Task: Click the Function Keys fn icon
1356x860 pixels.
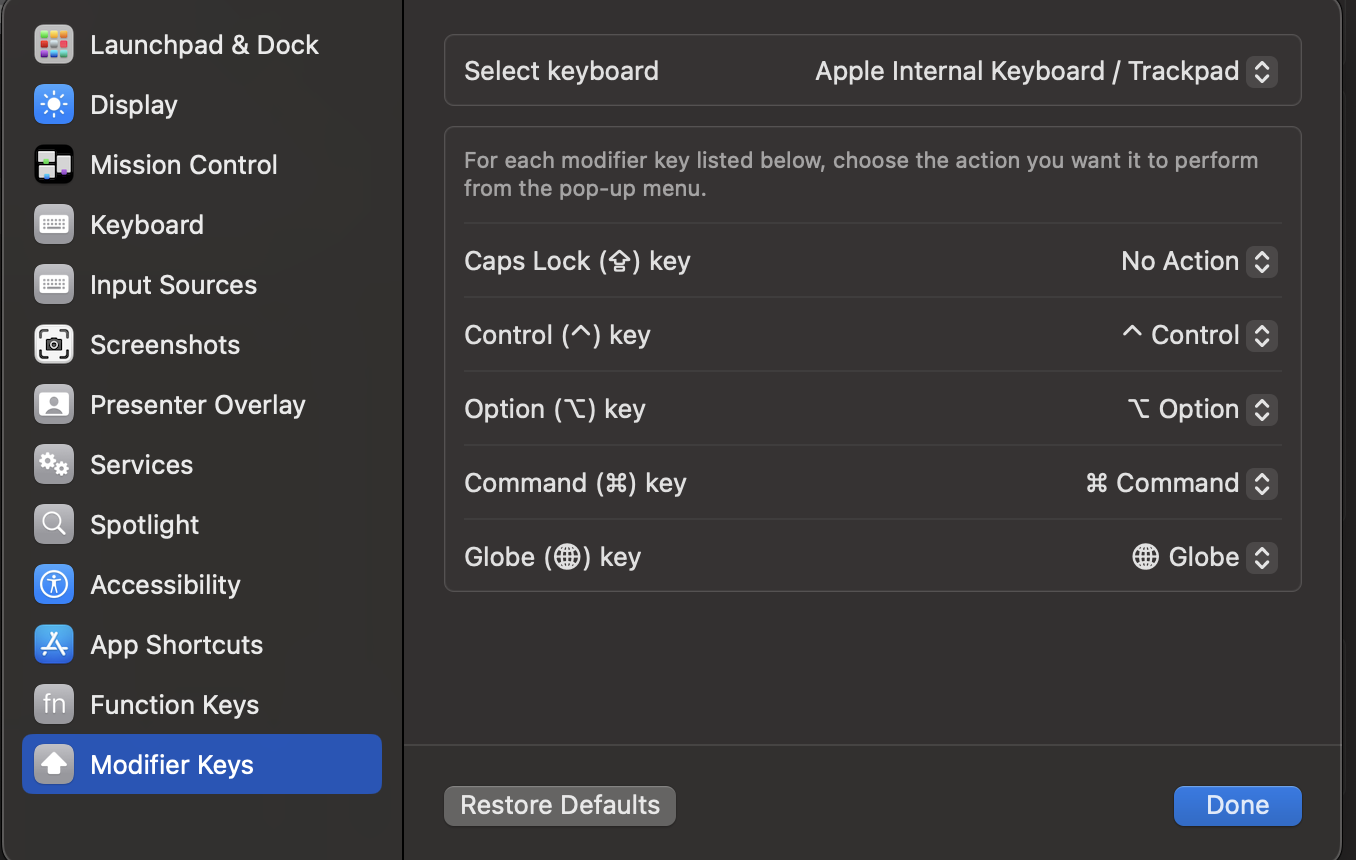Action: click(54, 704)
